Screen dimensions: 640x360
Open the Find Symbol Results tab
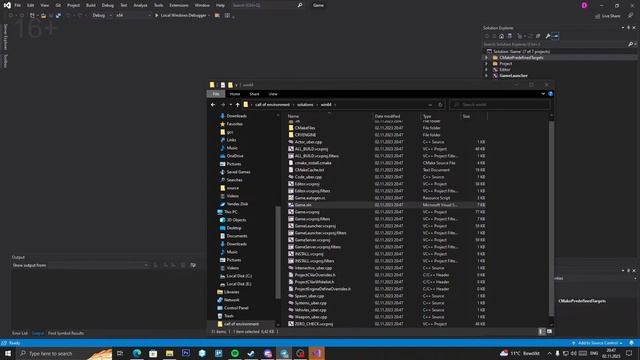point(66,333)
